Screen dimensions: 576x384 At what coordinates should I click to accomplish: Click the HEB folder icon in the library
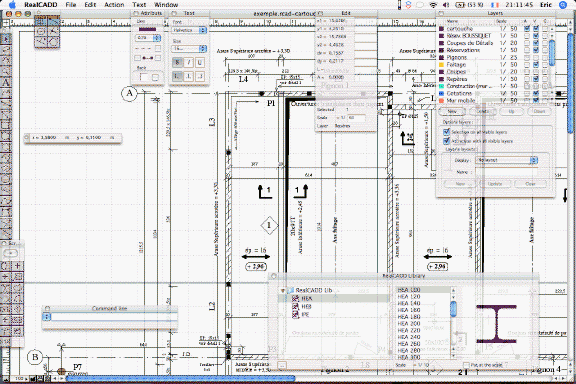point(295,306)
